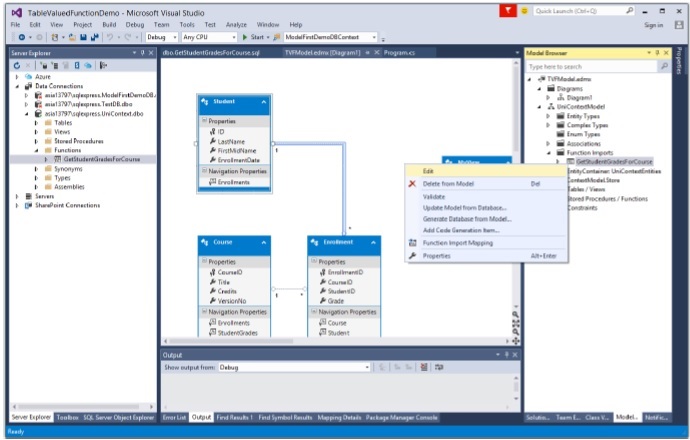Refresh the Server Explorer tree
This screenshot has height=440, width=690.
17,66
